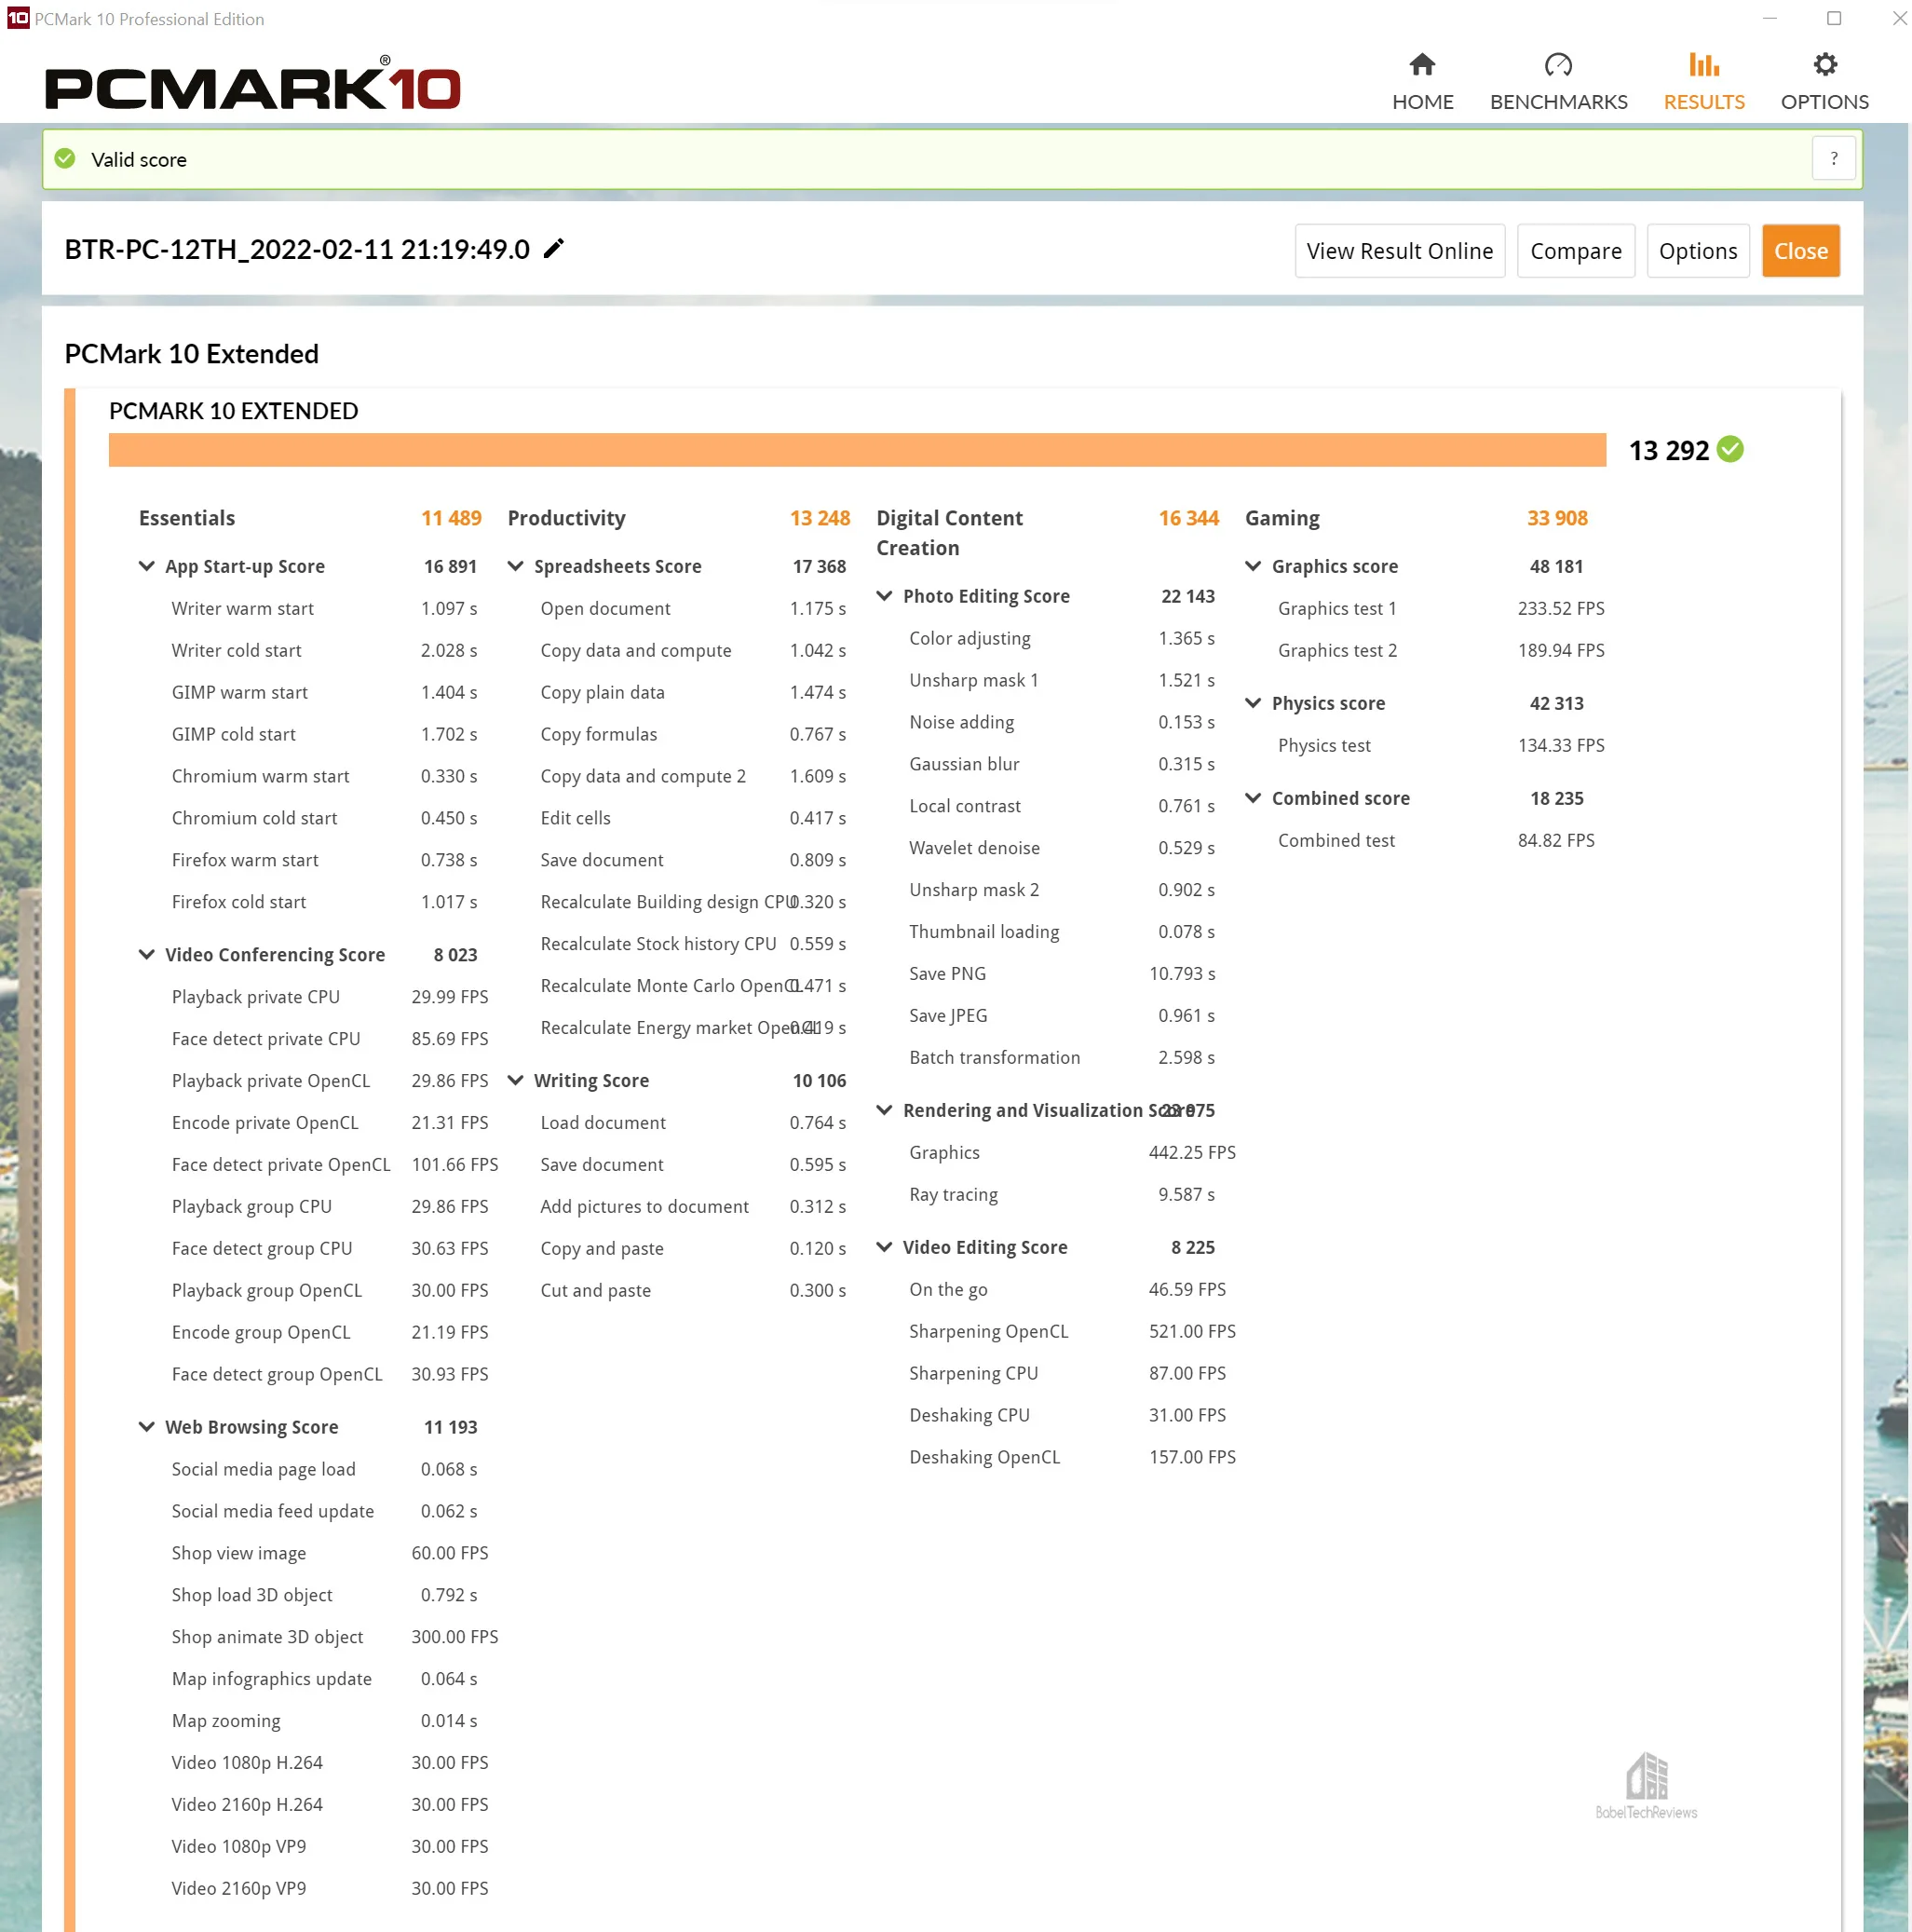Click the green check beside 13 292 score
The image size is (1912, 1932).
(x=1730, y=450)
